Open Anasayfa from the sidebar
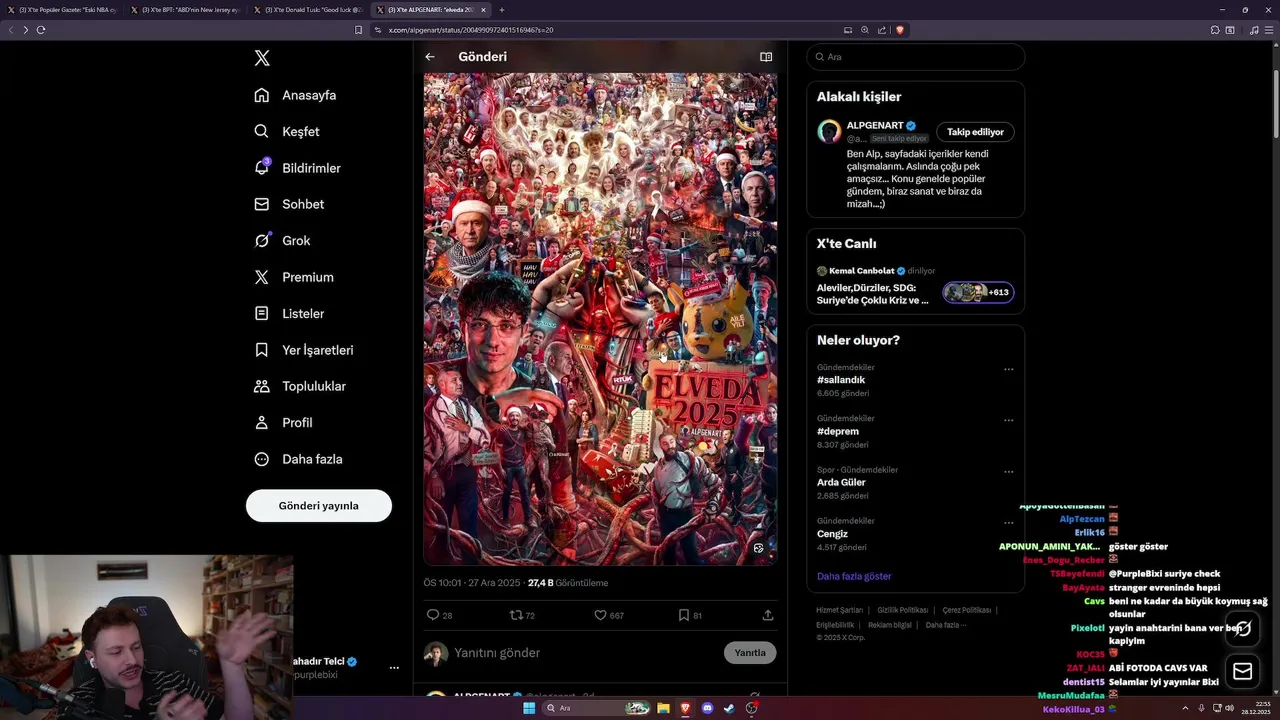Screen dimensions: 1280x720 tap(295, 95)
